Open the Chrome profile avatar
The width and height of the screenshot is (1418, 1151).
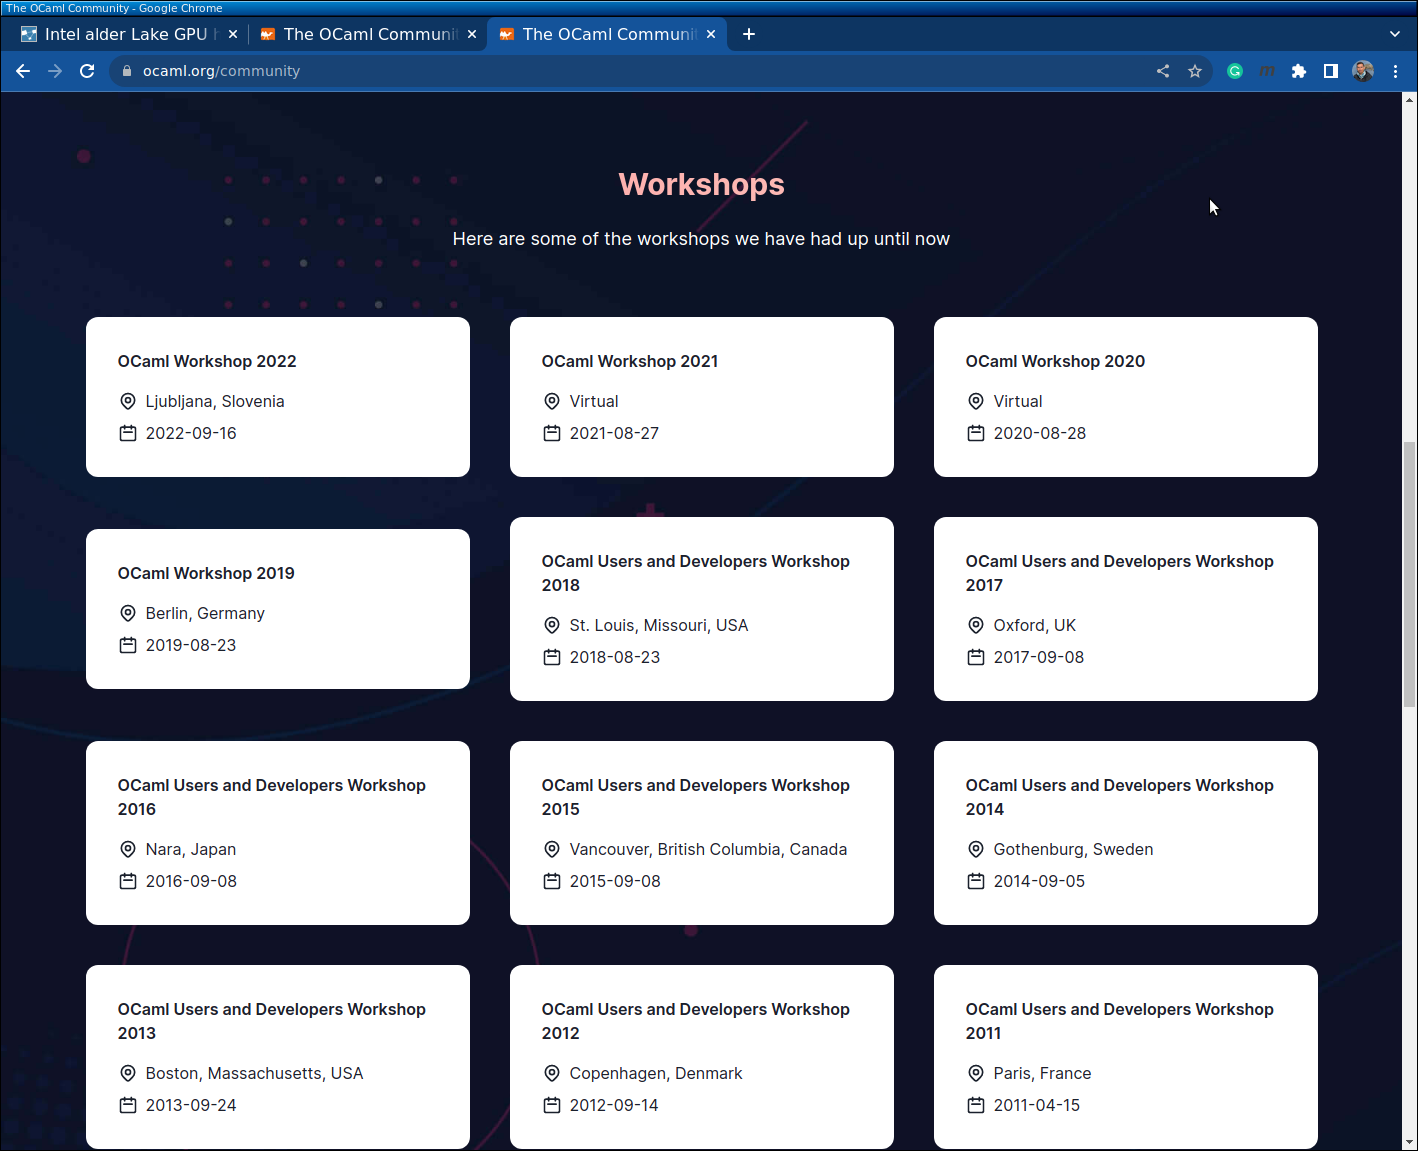click(1363, 71)
